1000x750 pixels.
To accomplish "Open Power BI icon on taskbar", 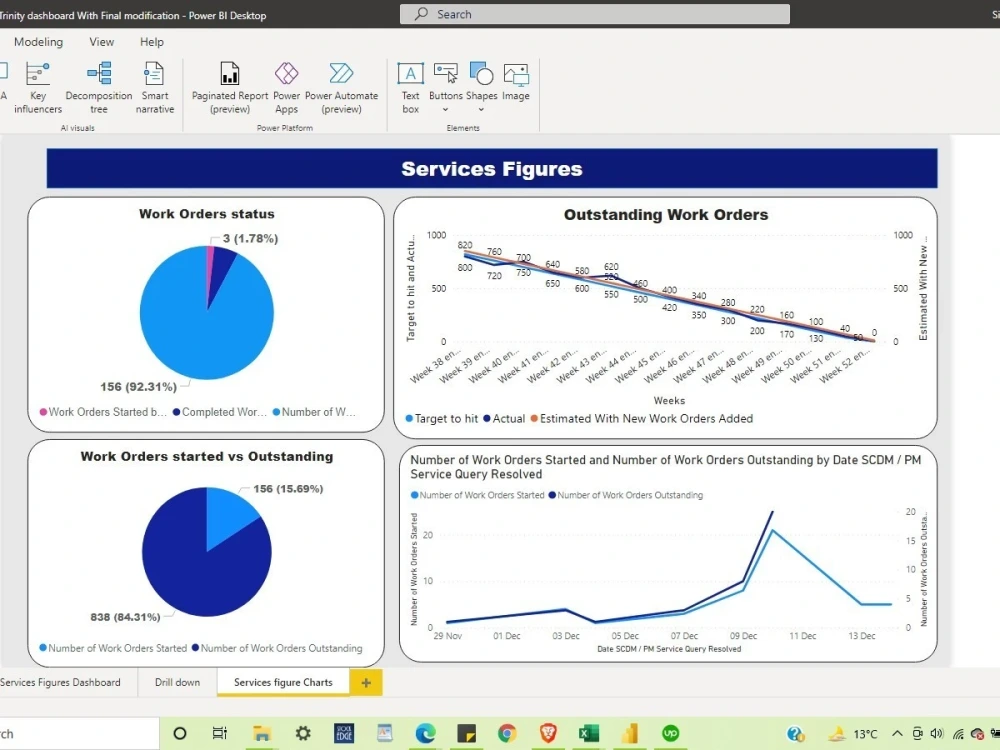I will click(629, 733).
